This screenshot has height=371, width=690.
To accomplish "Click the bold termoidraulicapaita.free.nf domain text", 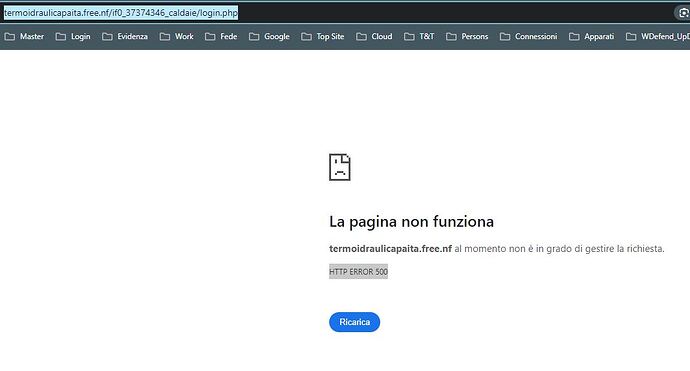I will tap(390, 249).
